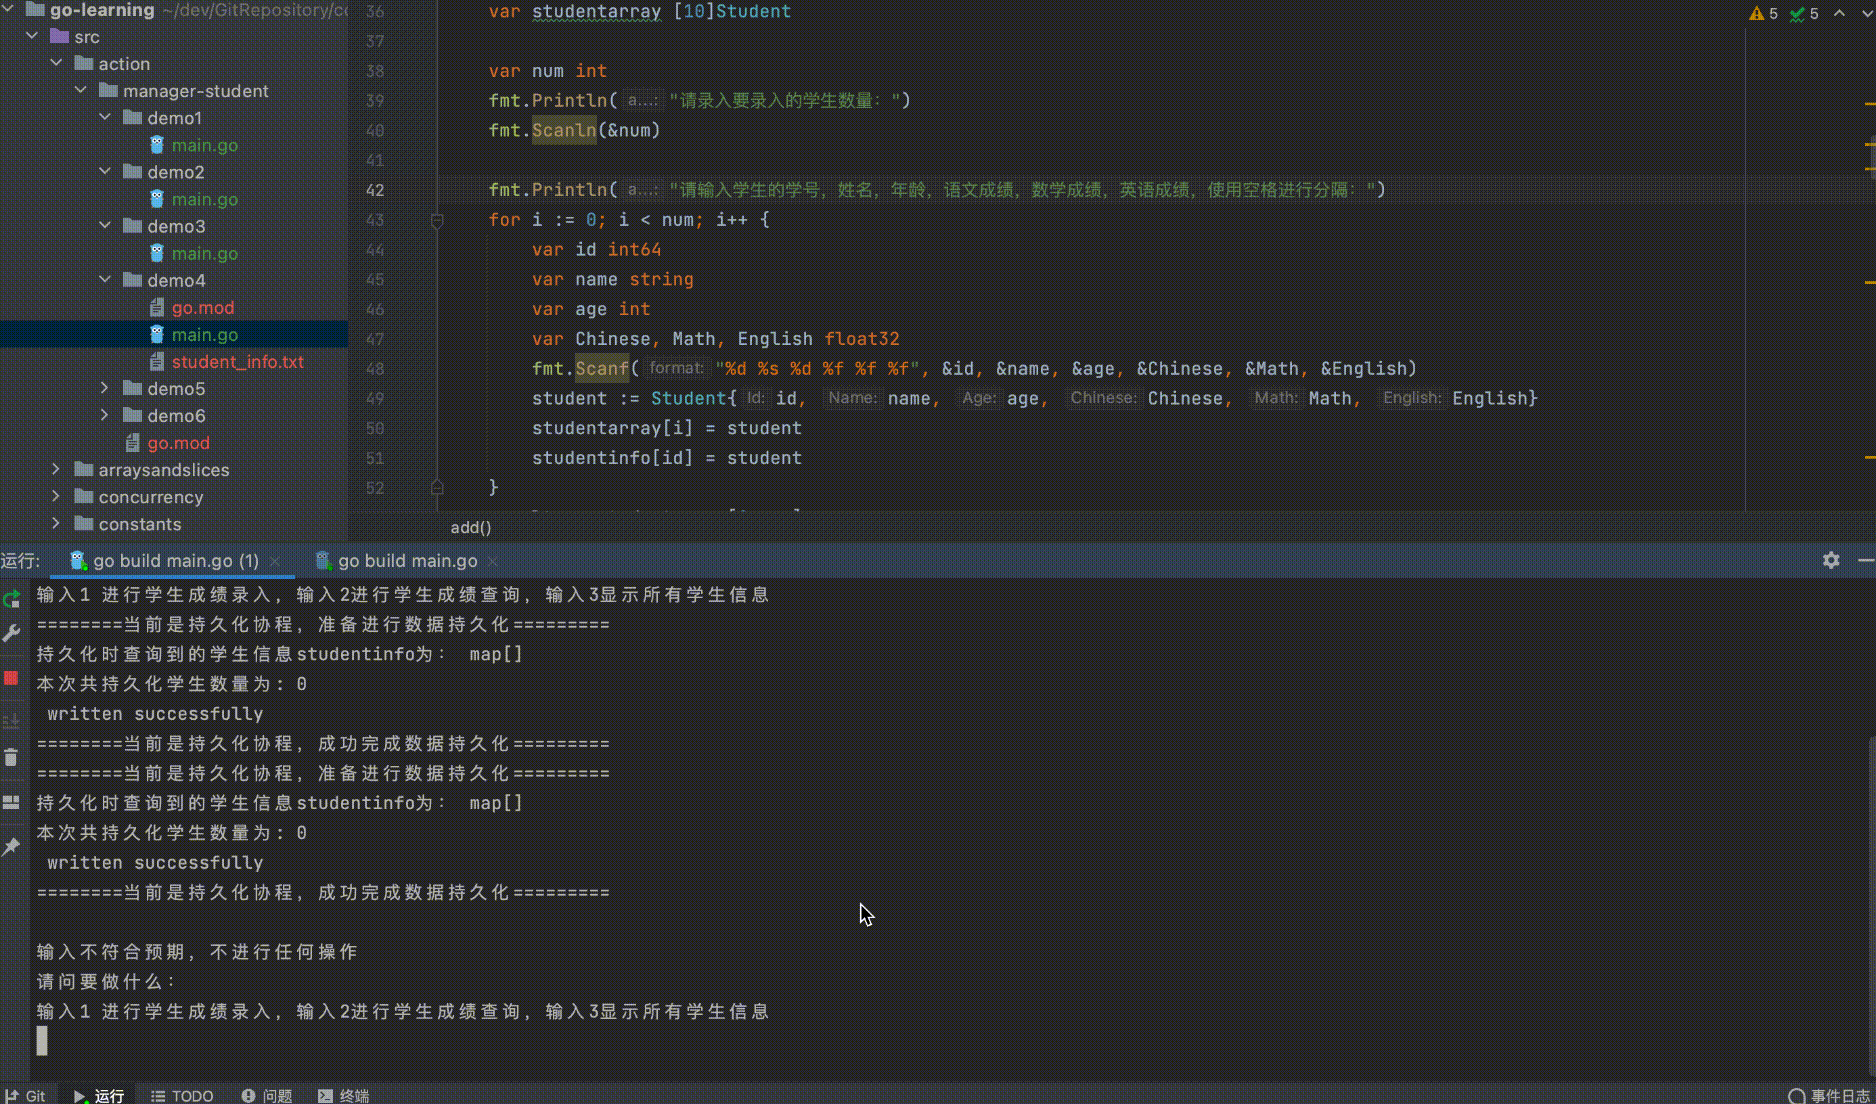Open the 运行 tool window button
The width and height of the screenshot is (1876, 1104).
(x=99, y=1096)
